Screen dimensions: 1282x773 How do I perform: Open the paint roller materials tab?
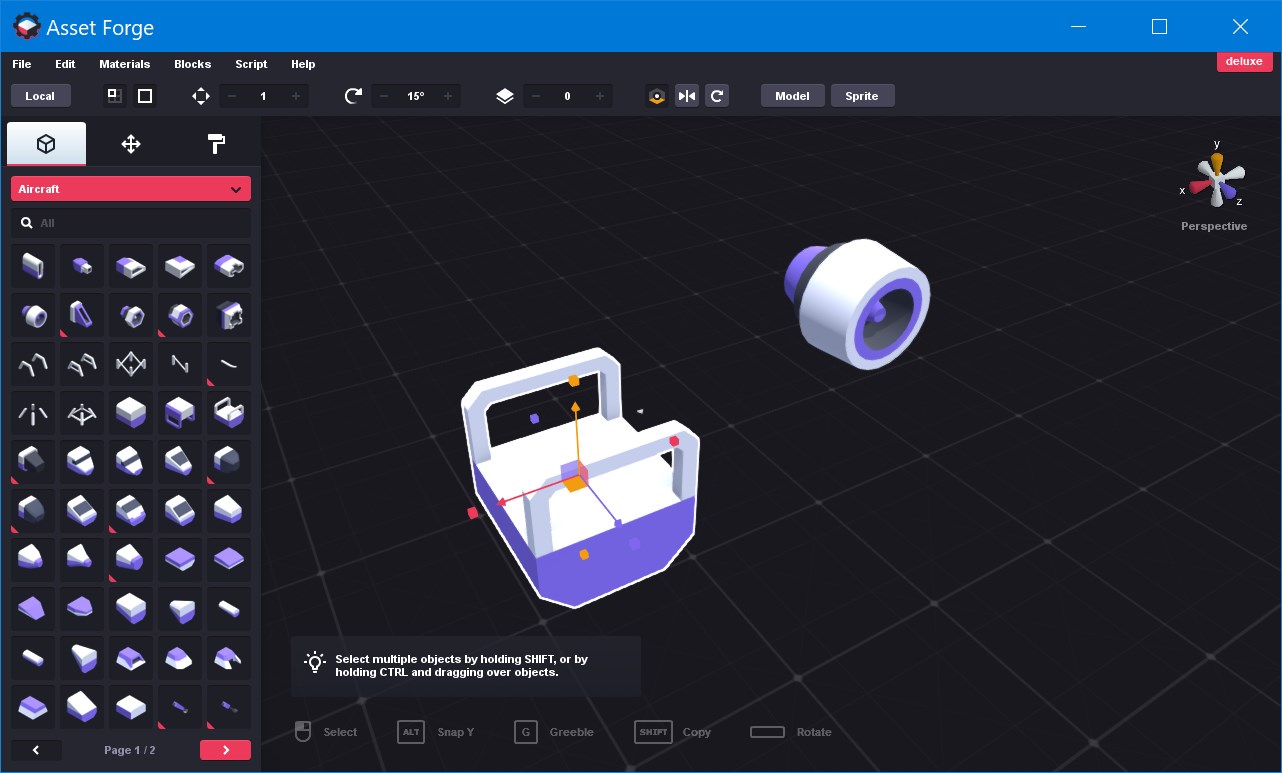tap(216, 144)
